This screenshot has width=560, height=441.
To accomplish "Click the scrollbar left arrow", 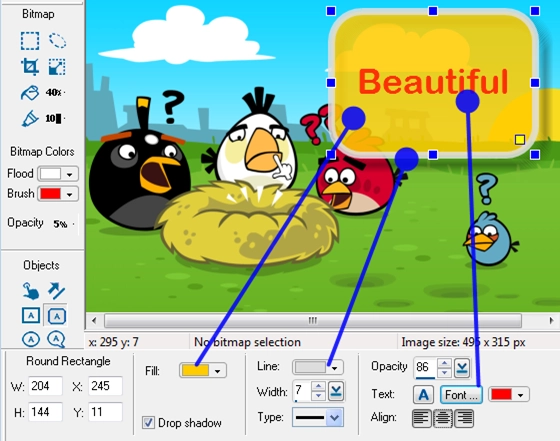I will 94,320.
